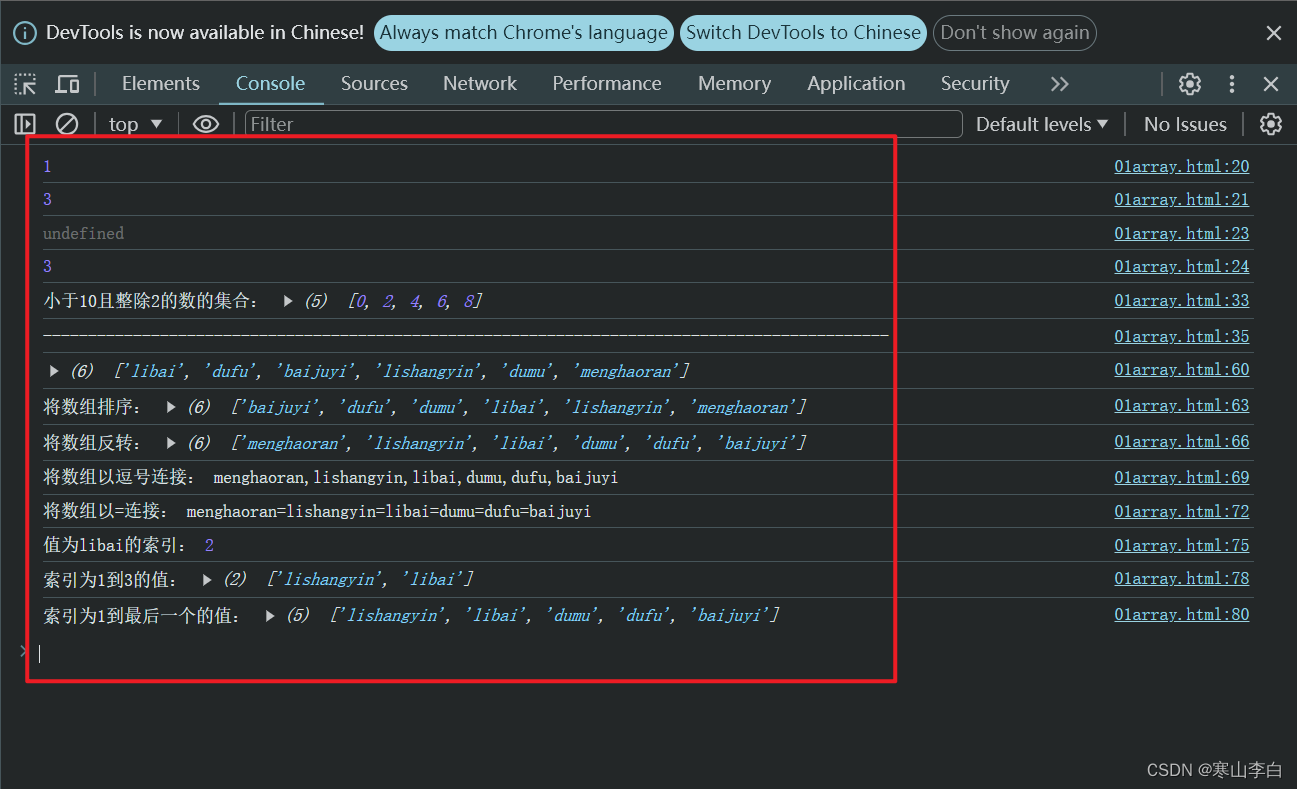
Task: Toggle the device toolbar icon
Action: [x=67, y=84]
